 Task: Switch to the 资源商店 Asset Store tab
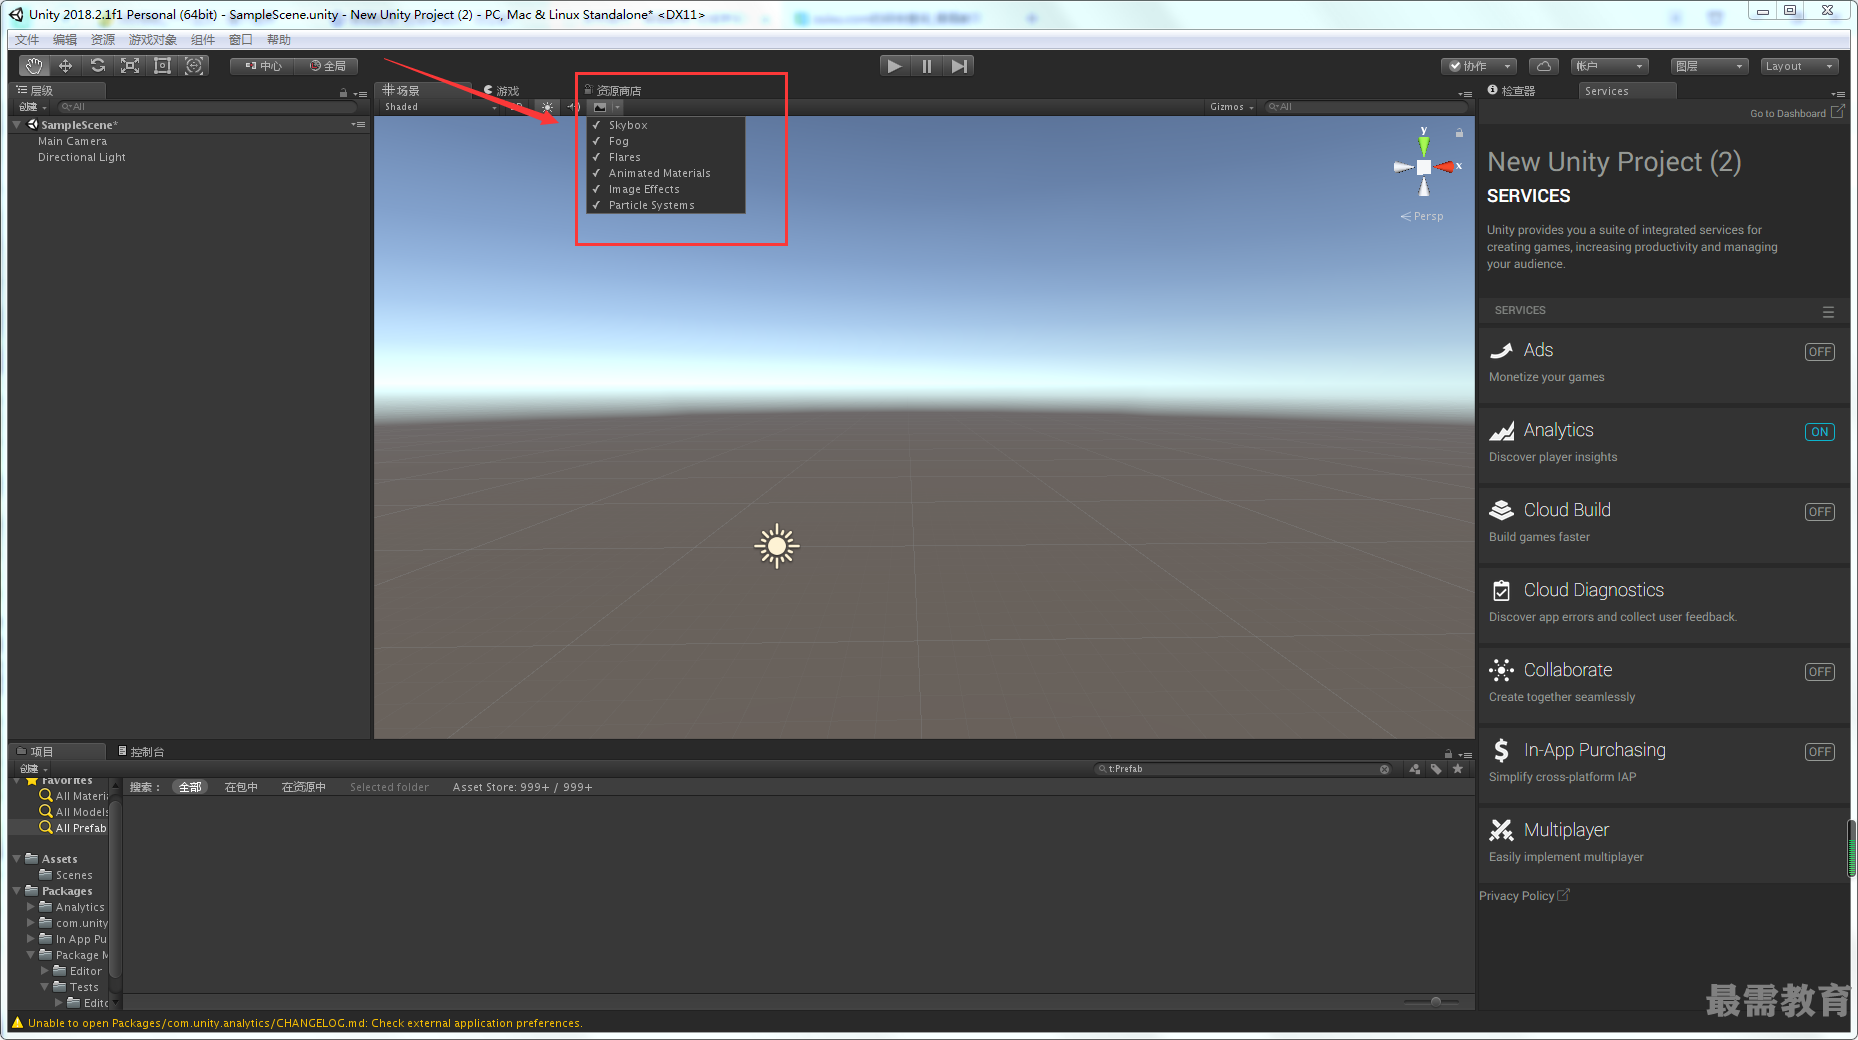tap(613, 91)
